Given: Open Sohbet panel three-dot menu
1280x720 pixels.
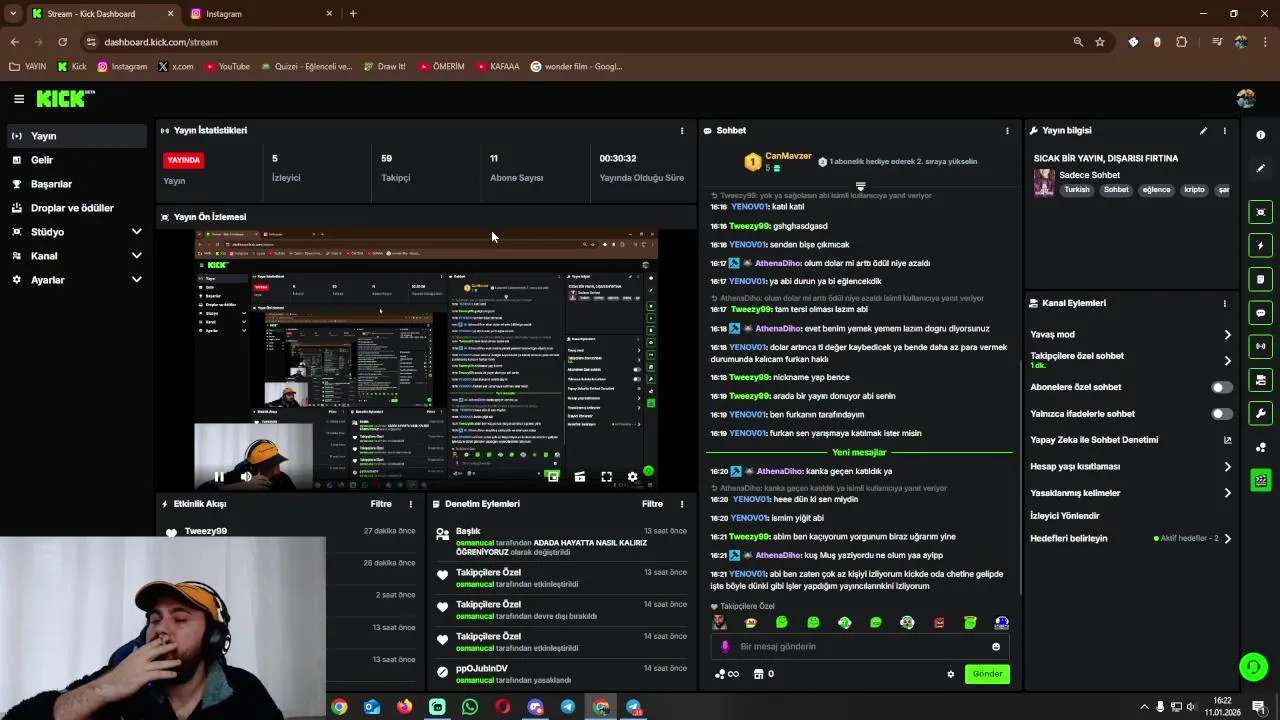Looking at the screenshot, I should 1007,131.
